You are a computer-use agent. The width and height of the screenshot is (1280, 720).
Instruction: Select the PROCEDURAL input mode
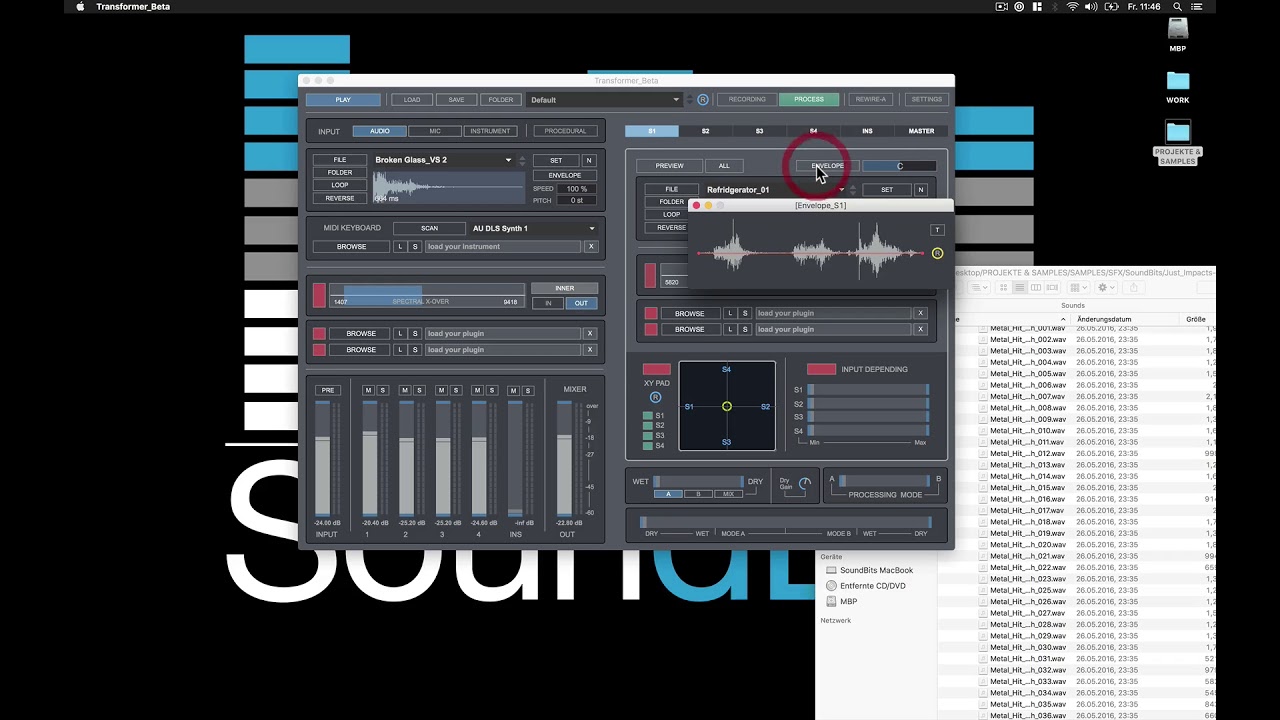(x=565, y=131)
